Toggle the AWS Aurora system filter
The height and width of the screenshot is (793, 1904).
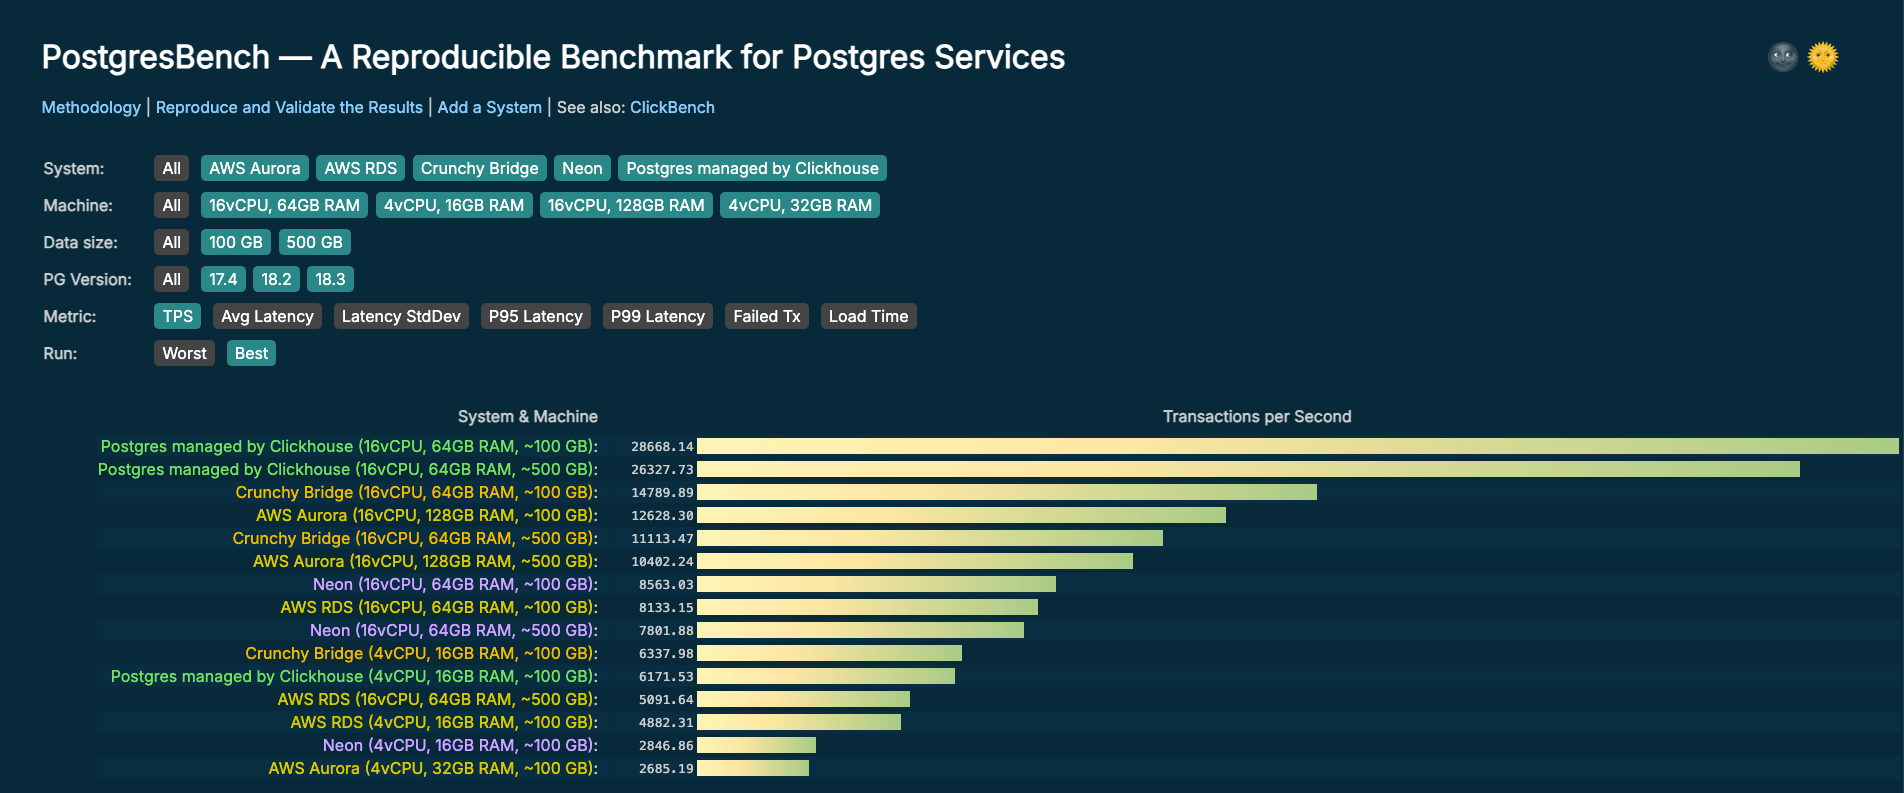pyautogui.click(x=254, y=168)
